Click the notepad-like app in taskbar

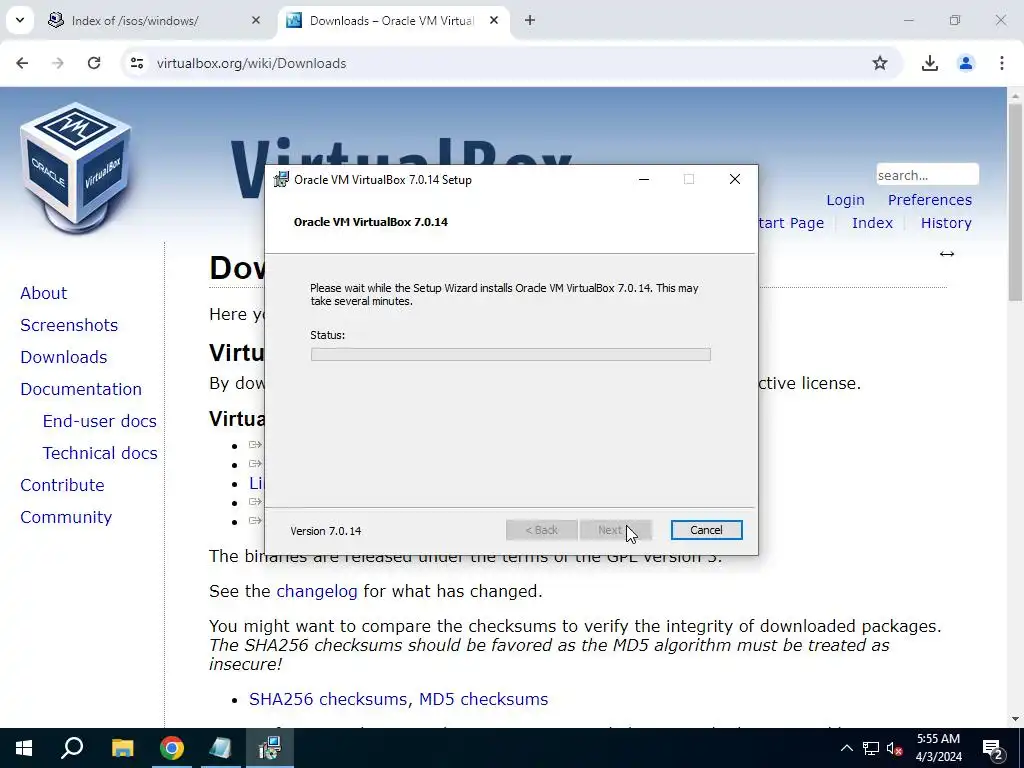click(x=220, y=748)
